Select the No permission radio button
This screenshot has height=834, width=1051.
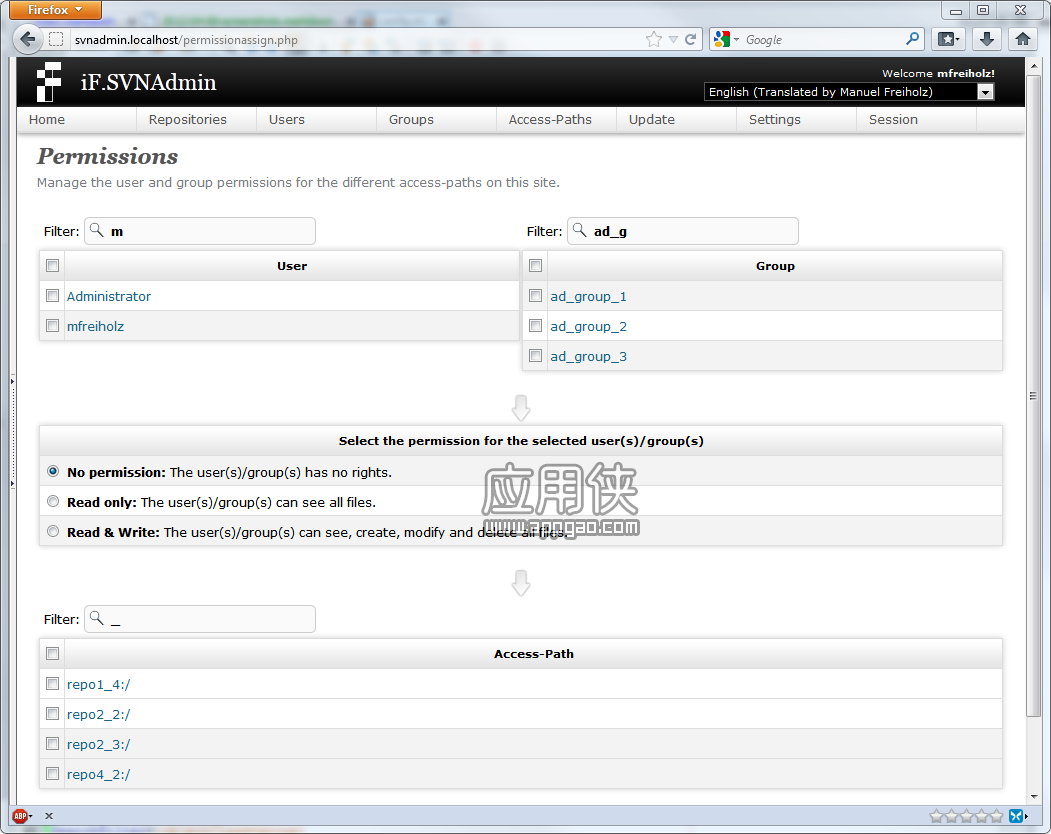53,471
